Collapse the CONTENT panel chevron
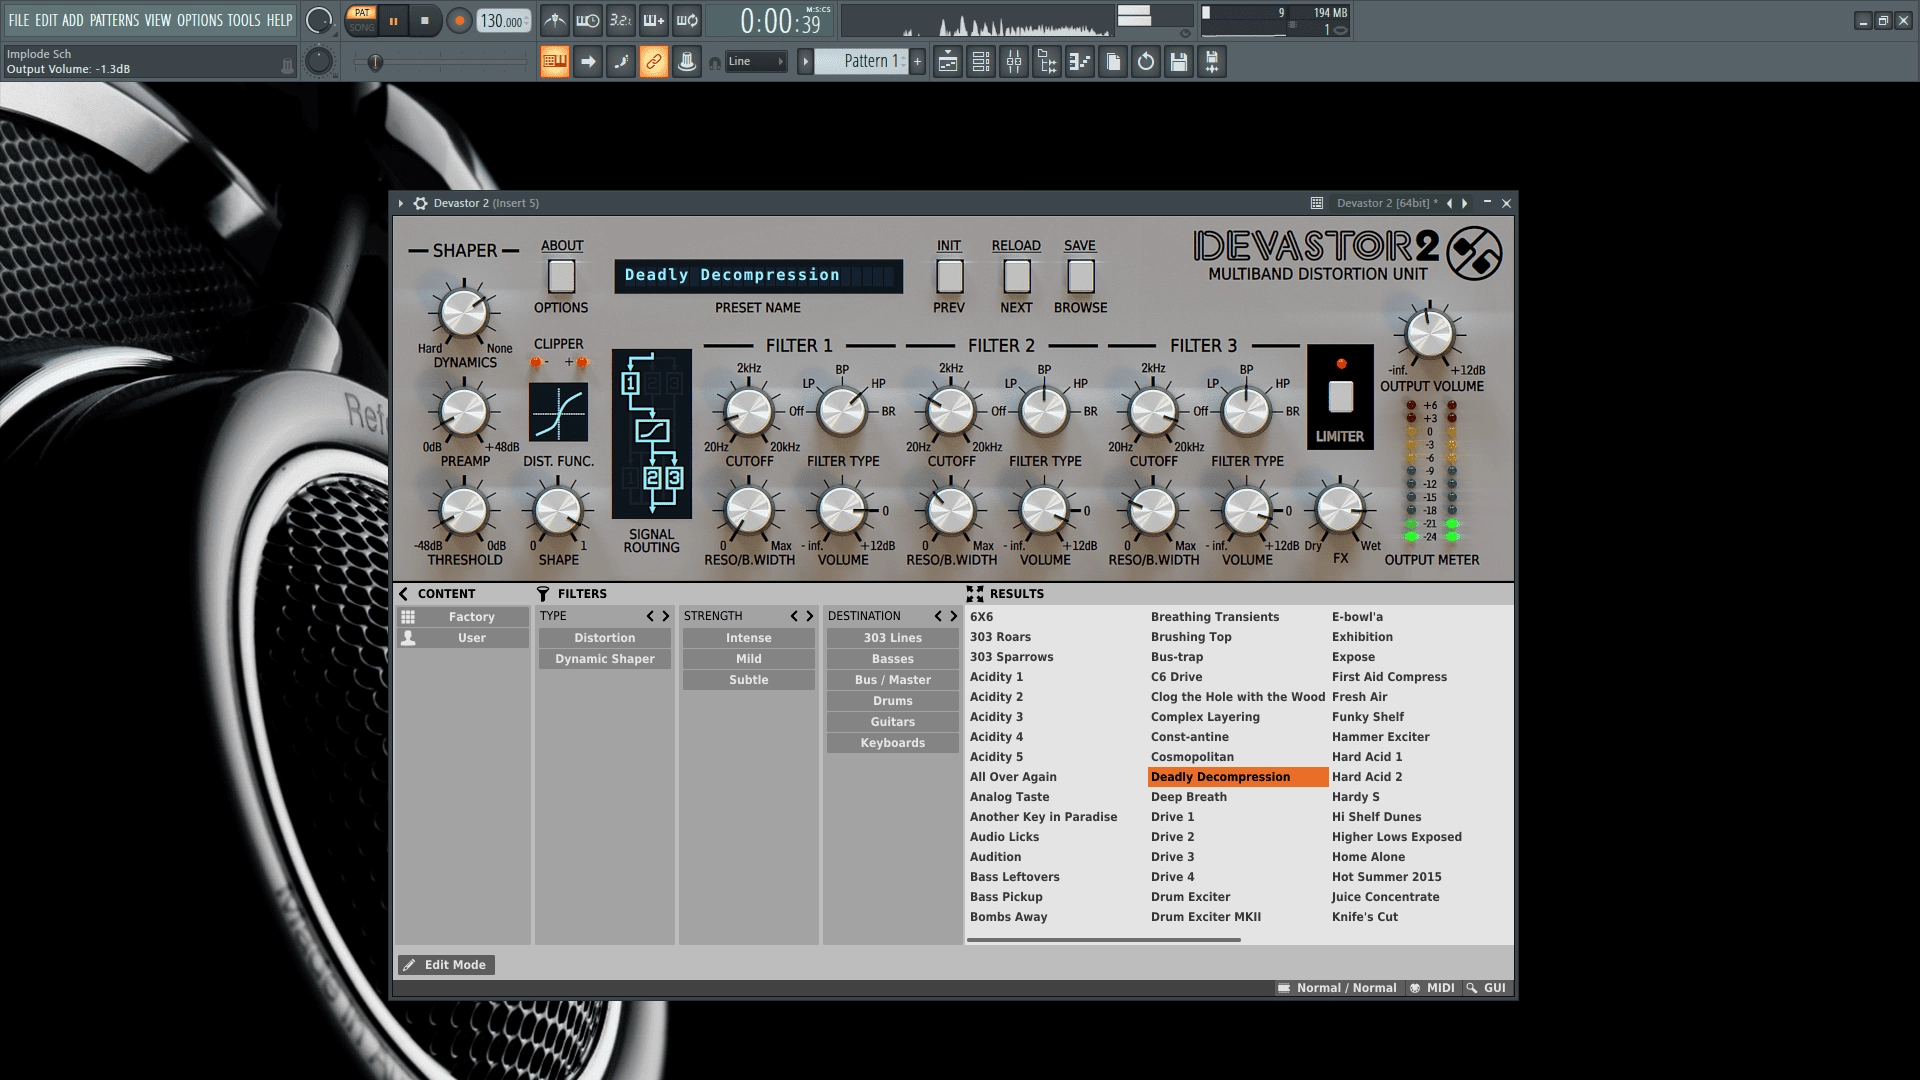 coord(404,594)
